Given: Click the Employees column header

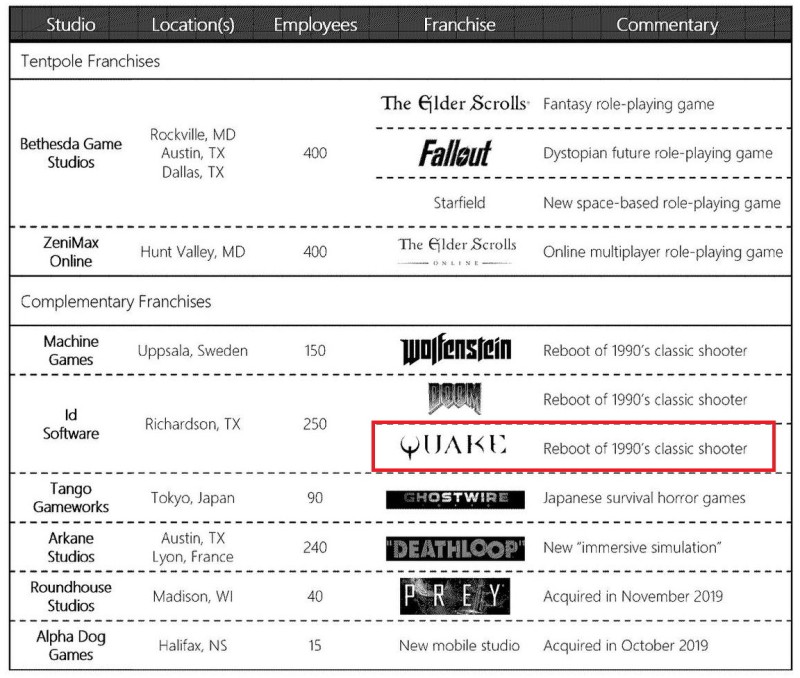Looking at the screenshot, I should tap(315, 24).
